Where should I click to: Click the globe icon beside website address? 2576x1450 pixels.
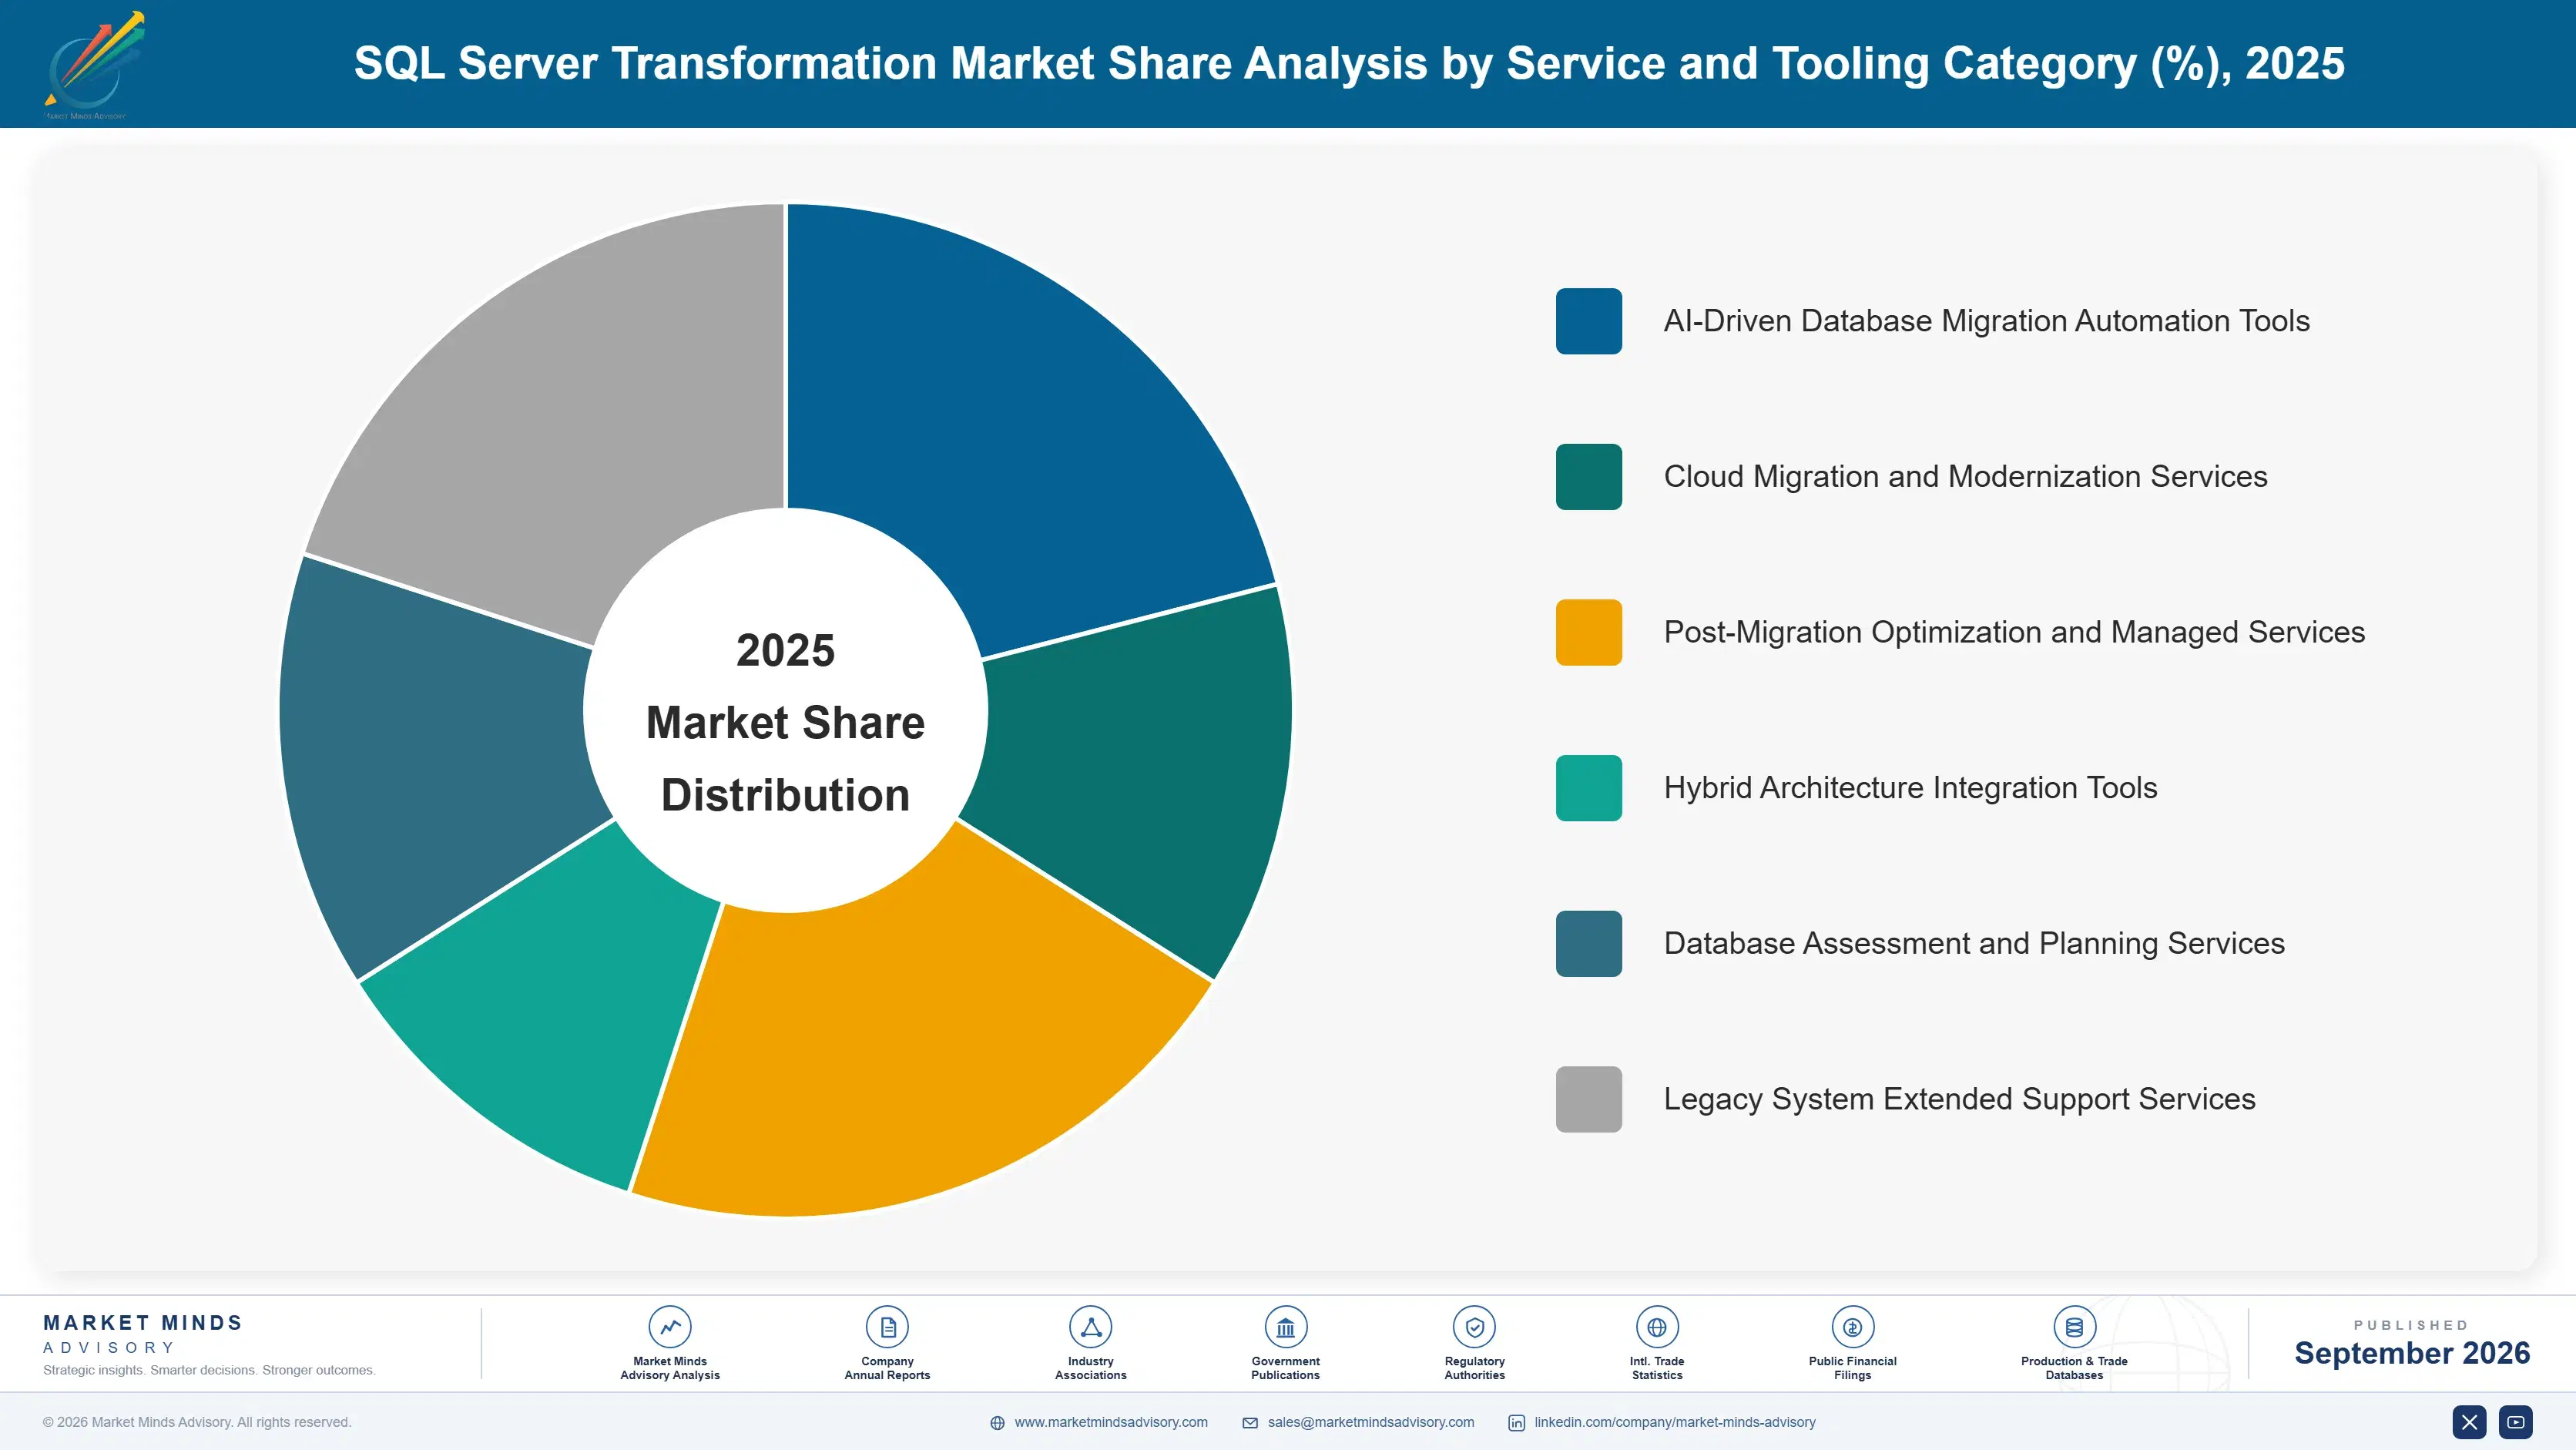997,1423
